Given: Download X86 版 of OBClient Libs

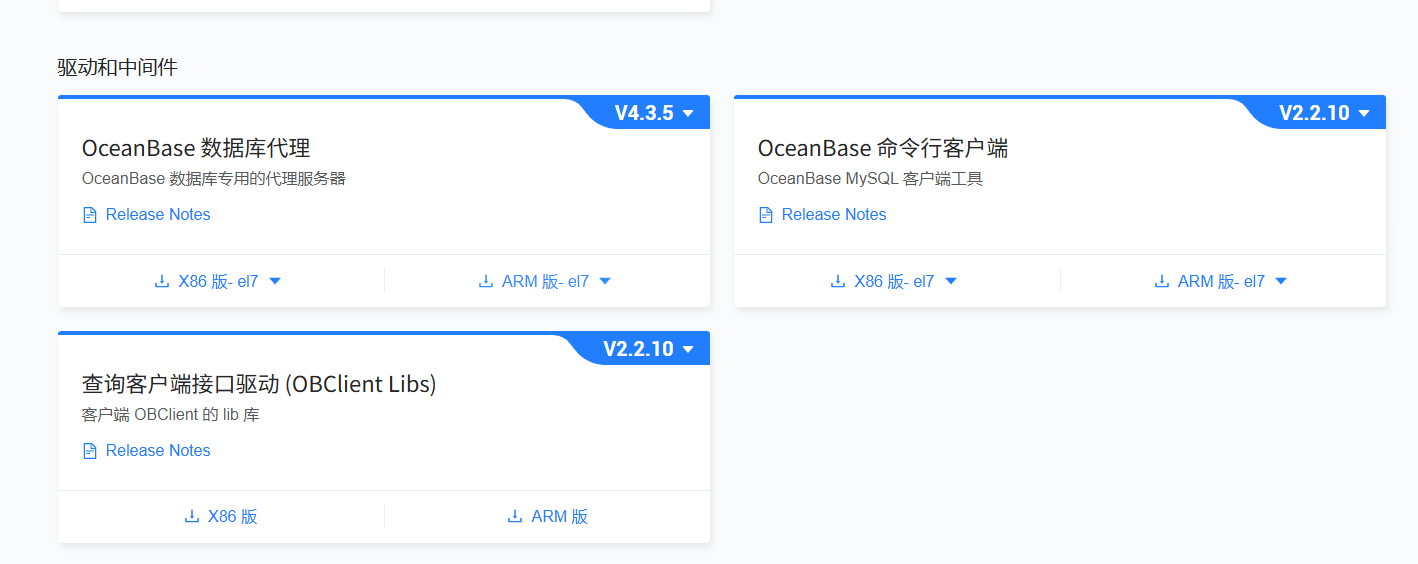Looking at the screenshot, I should [x=232, y=517].
